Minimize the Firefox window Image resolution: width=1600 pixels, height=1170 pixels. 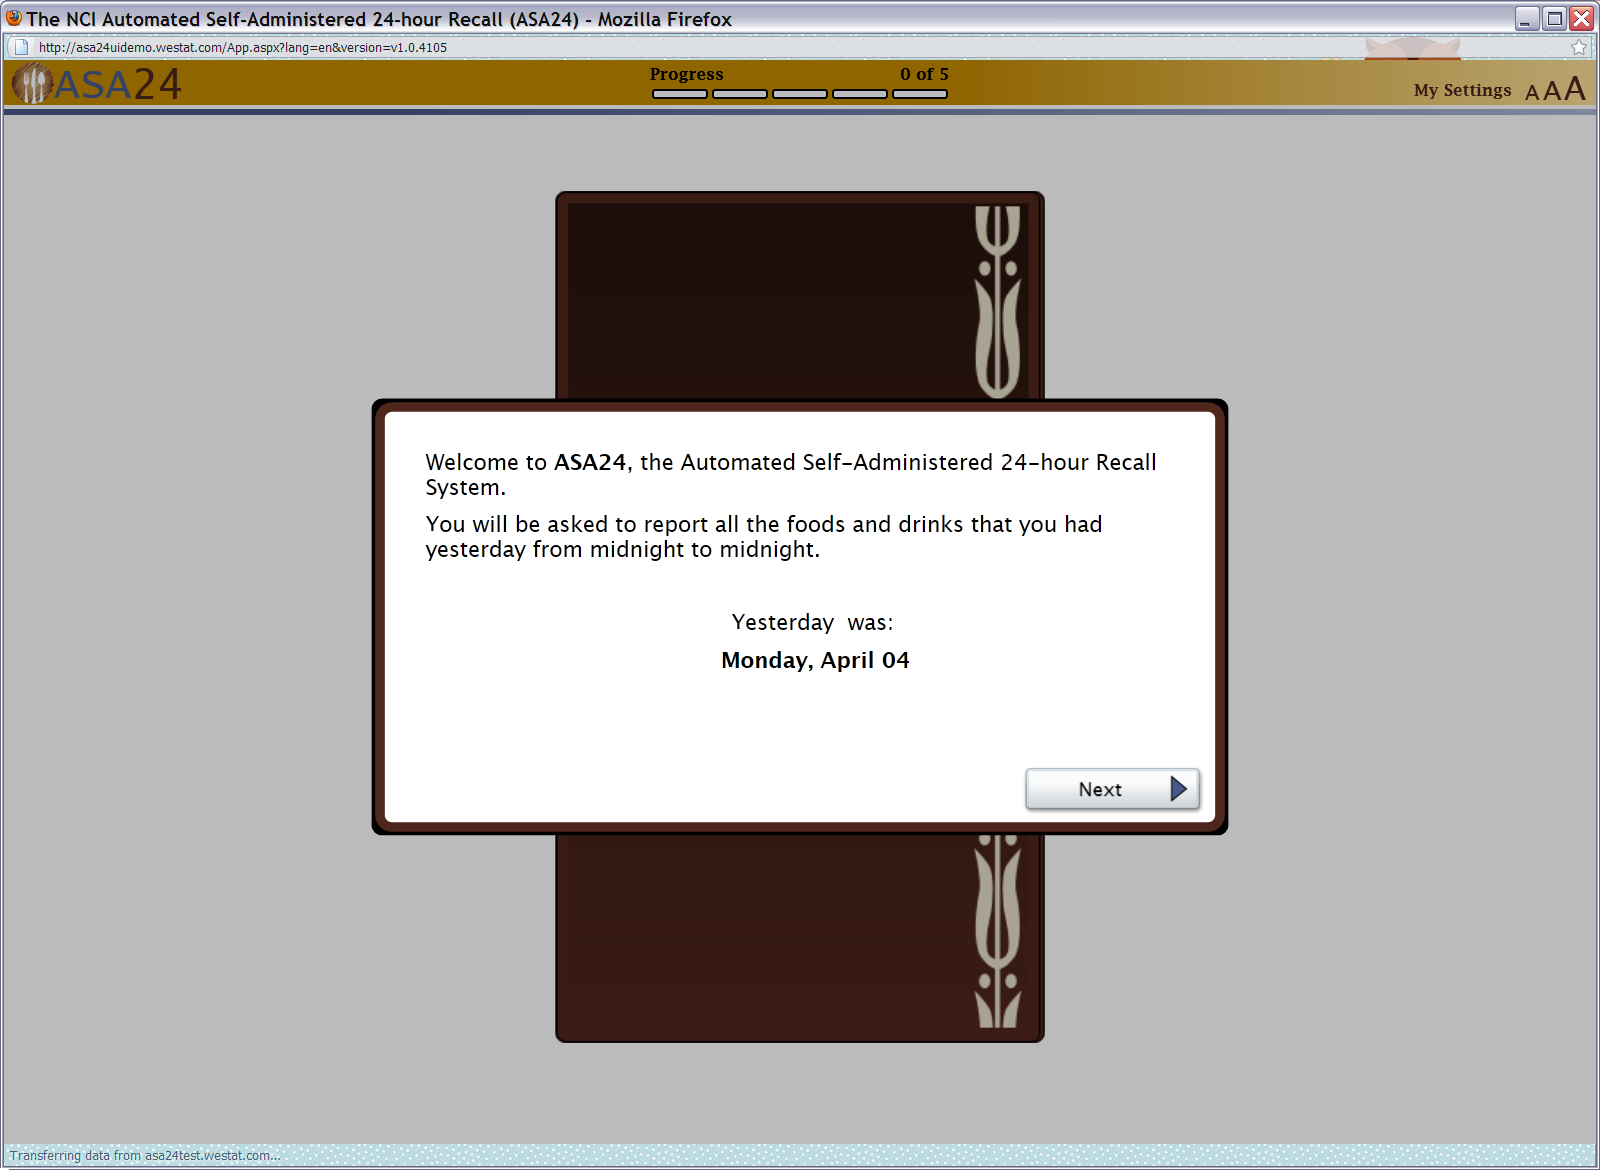(x=1527, y=19)
